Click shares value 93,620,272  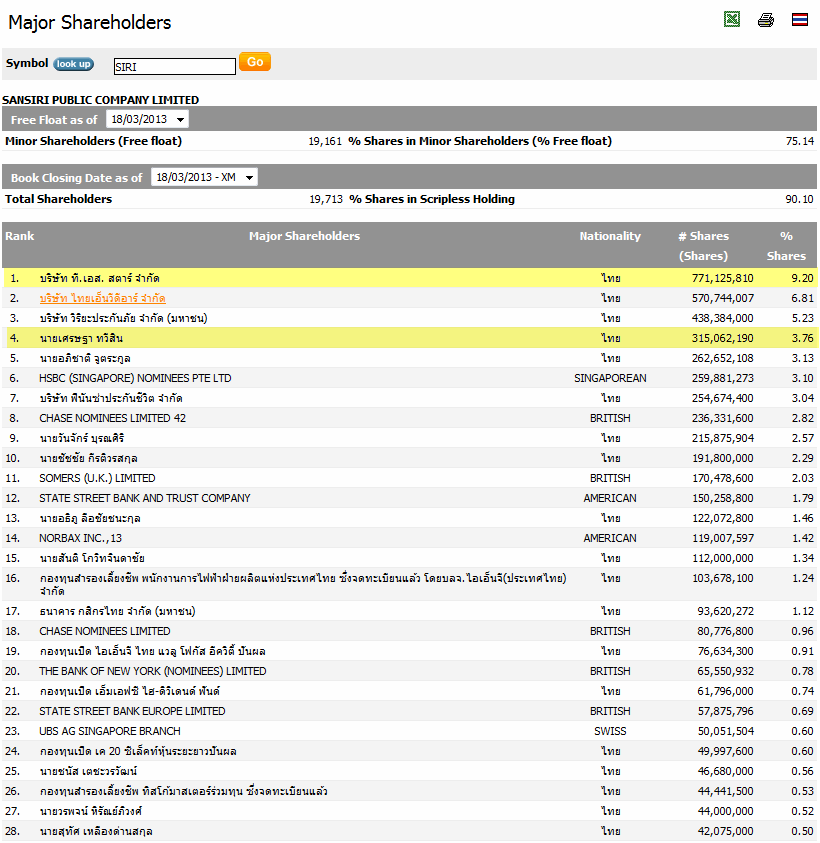coord(725,611)
